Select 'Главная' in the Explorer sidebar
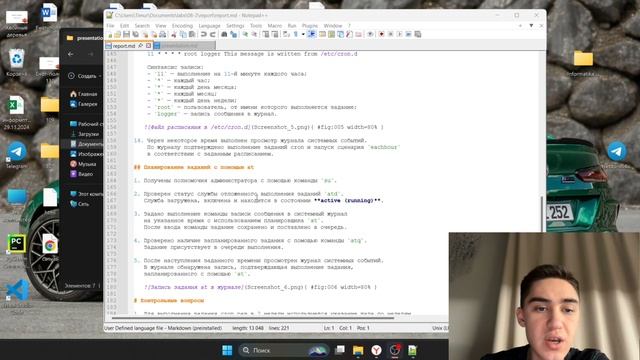The image size is (640, 360). (84, 94)
